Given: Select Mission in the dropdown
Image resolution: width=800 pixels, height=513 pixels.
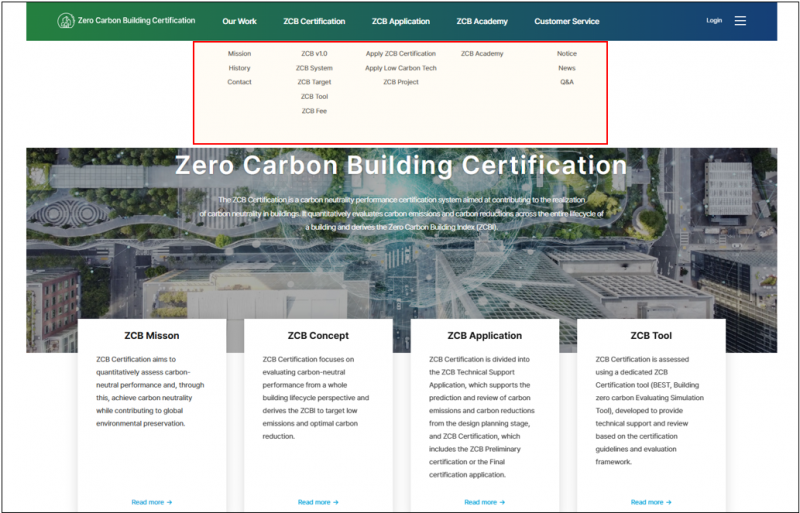Looking at the screenshot, I should [239, 54].
